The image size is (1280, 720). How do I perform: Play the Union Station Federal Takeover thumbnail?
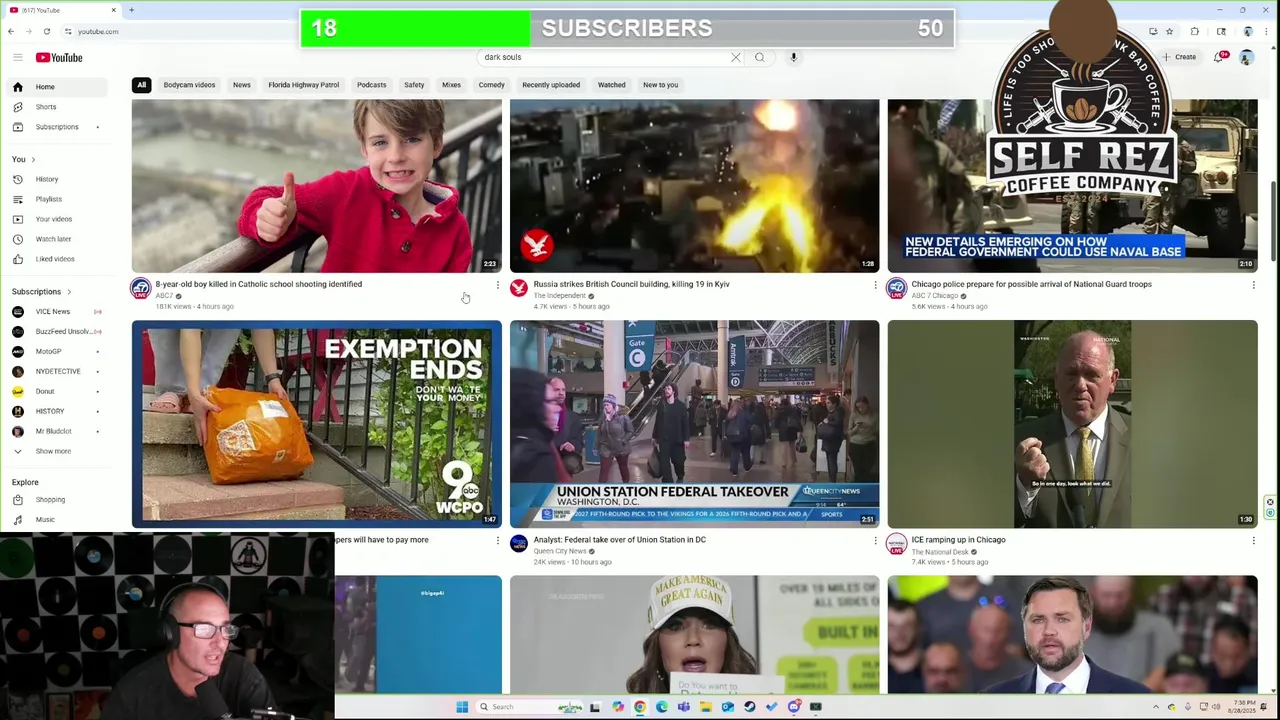click(695, 424)
